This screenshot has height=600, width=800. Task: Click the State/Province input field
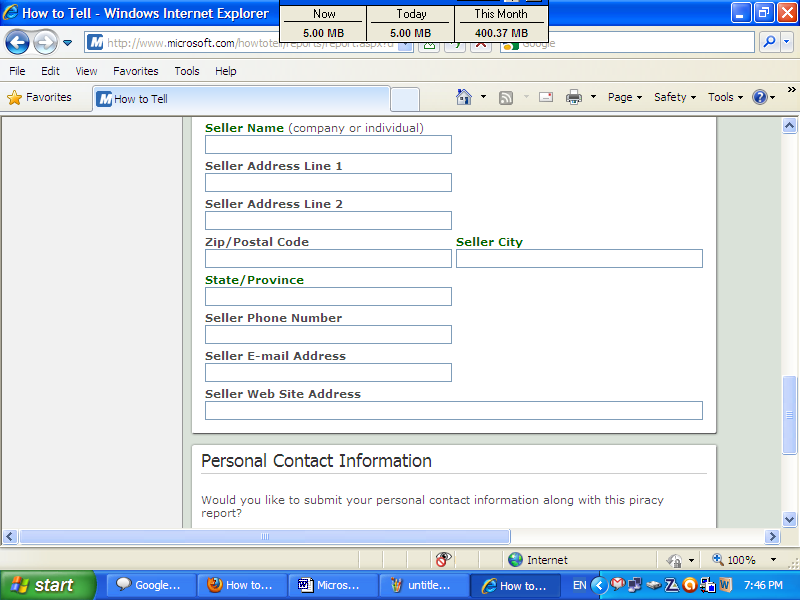tap(328, 296)
